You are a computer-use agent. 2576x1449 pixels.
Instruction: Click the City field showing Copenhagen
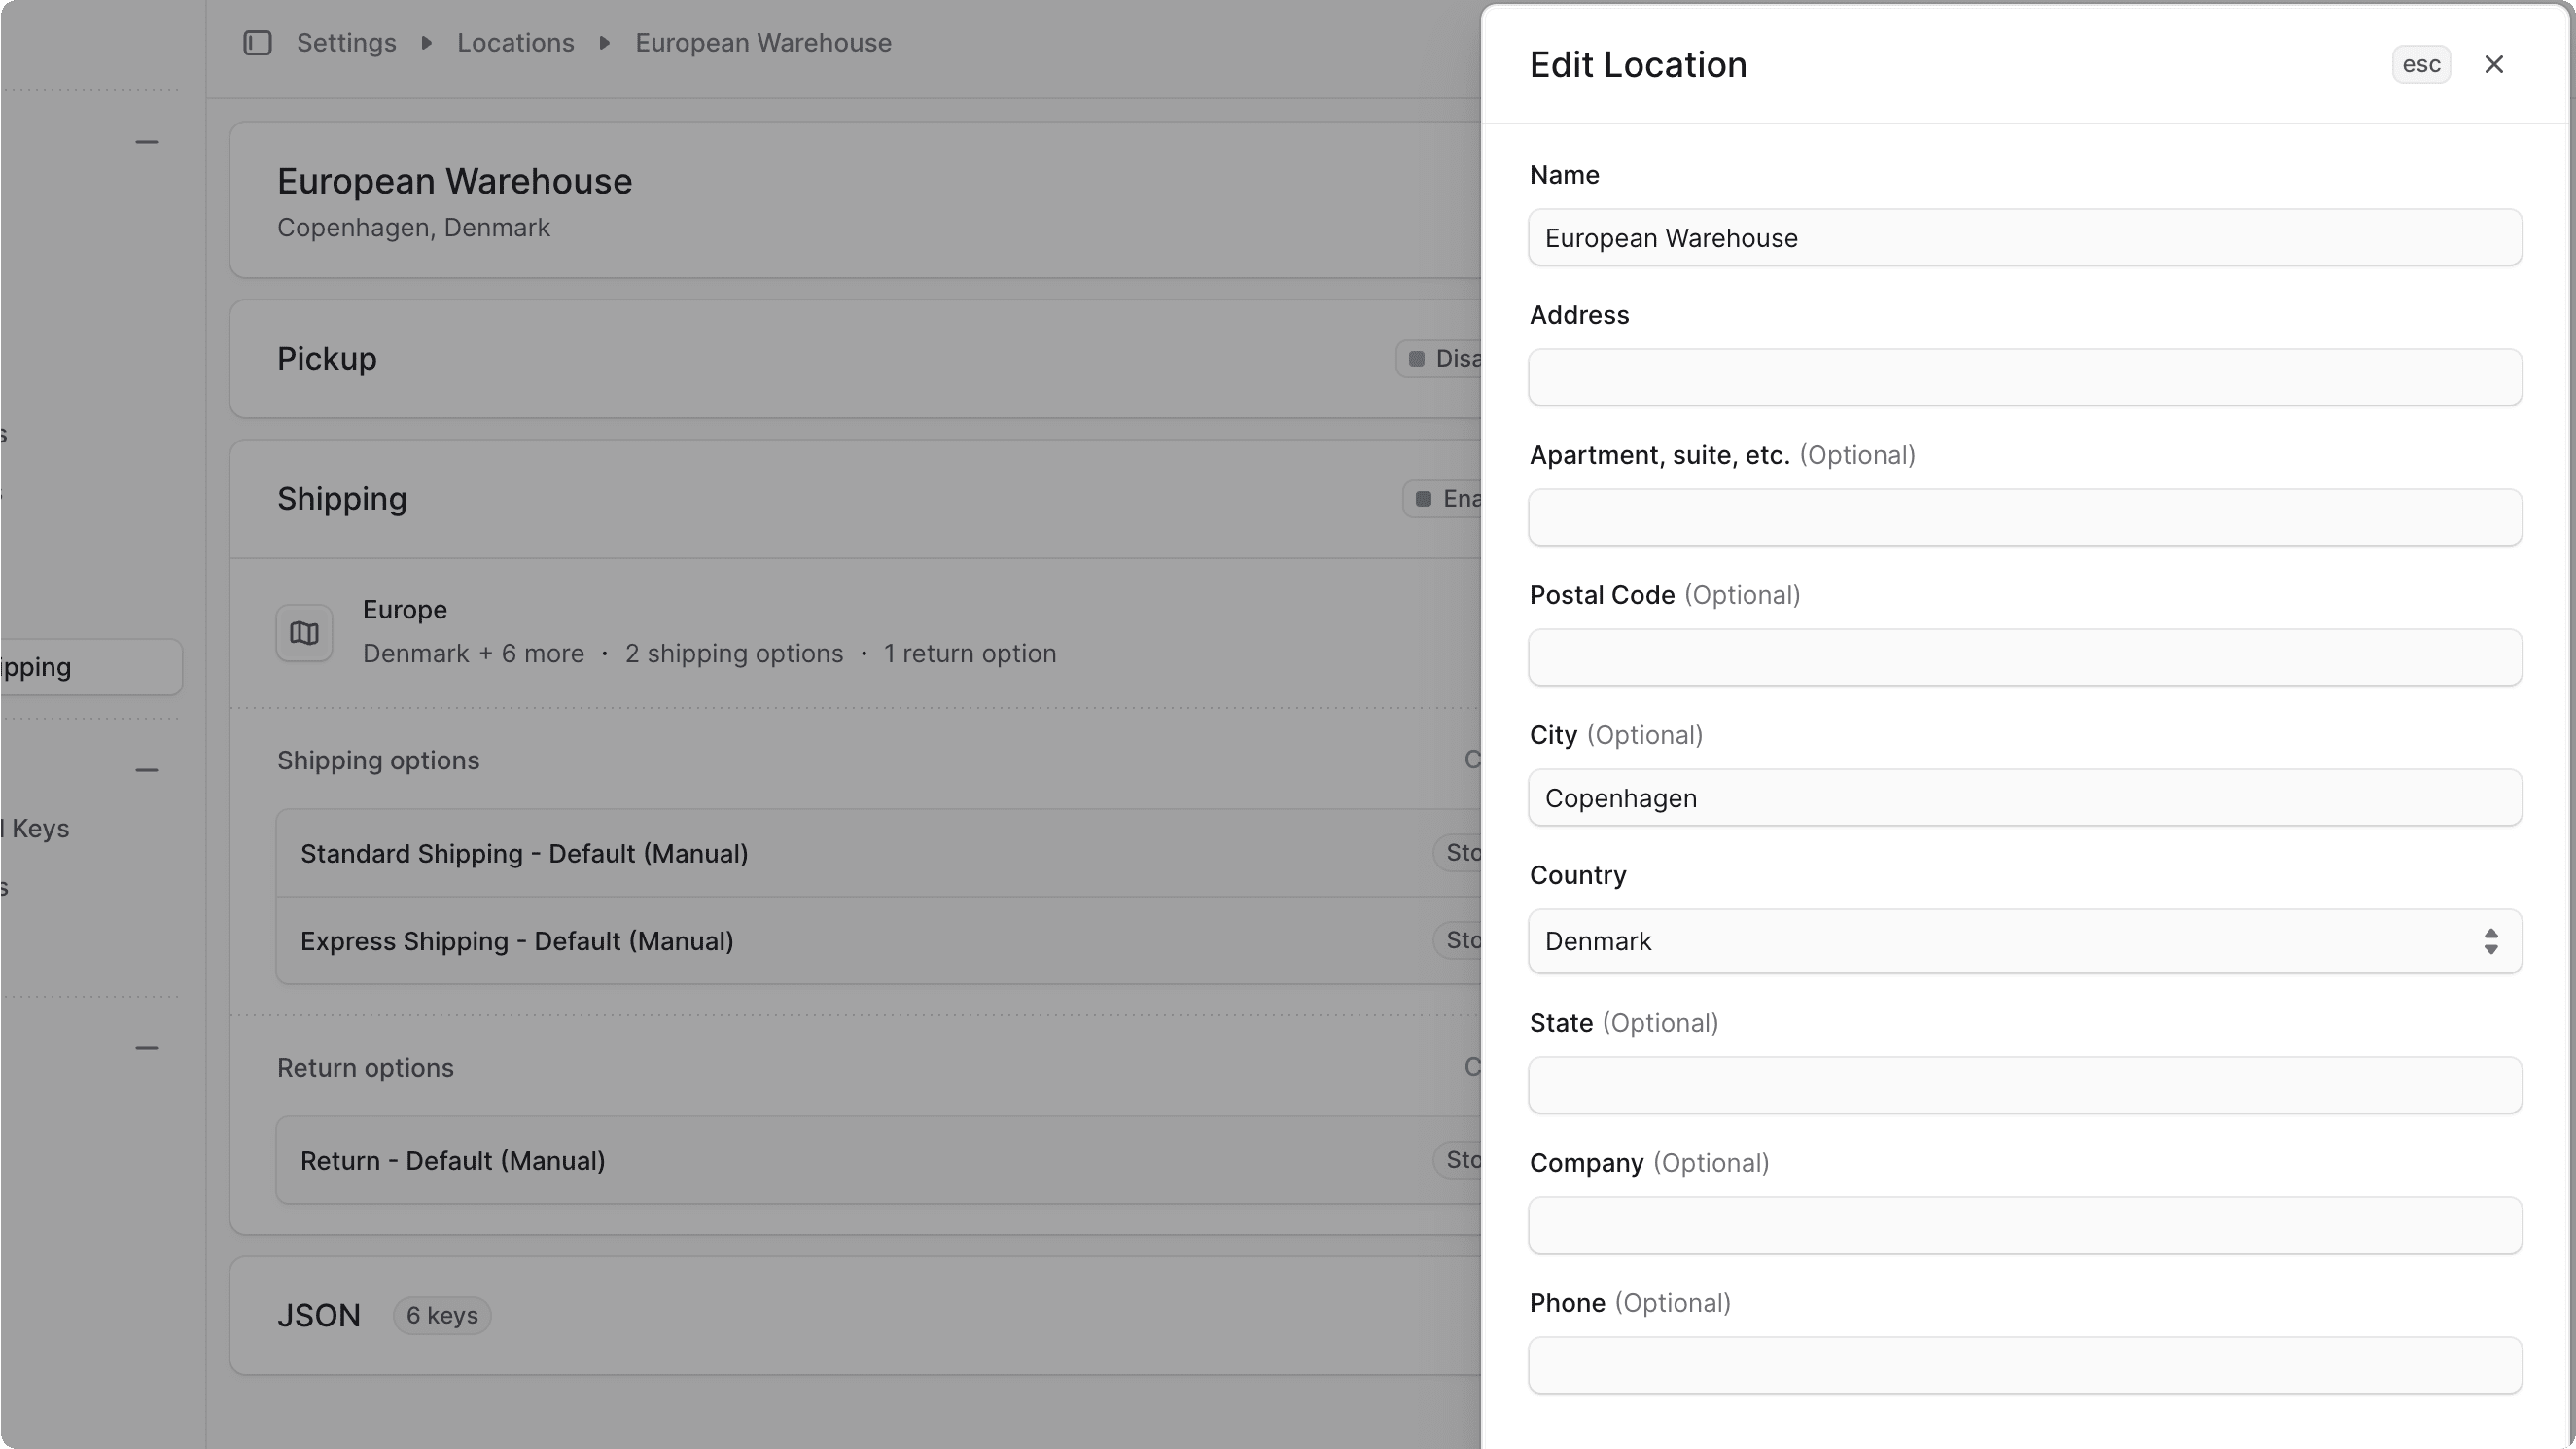[2023, 797]
